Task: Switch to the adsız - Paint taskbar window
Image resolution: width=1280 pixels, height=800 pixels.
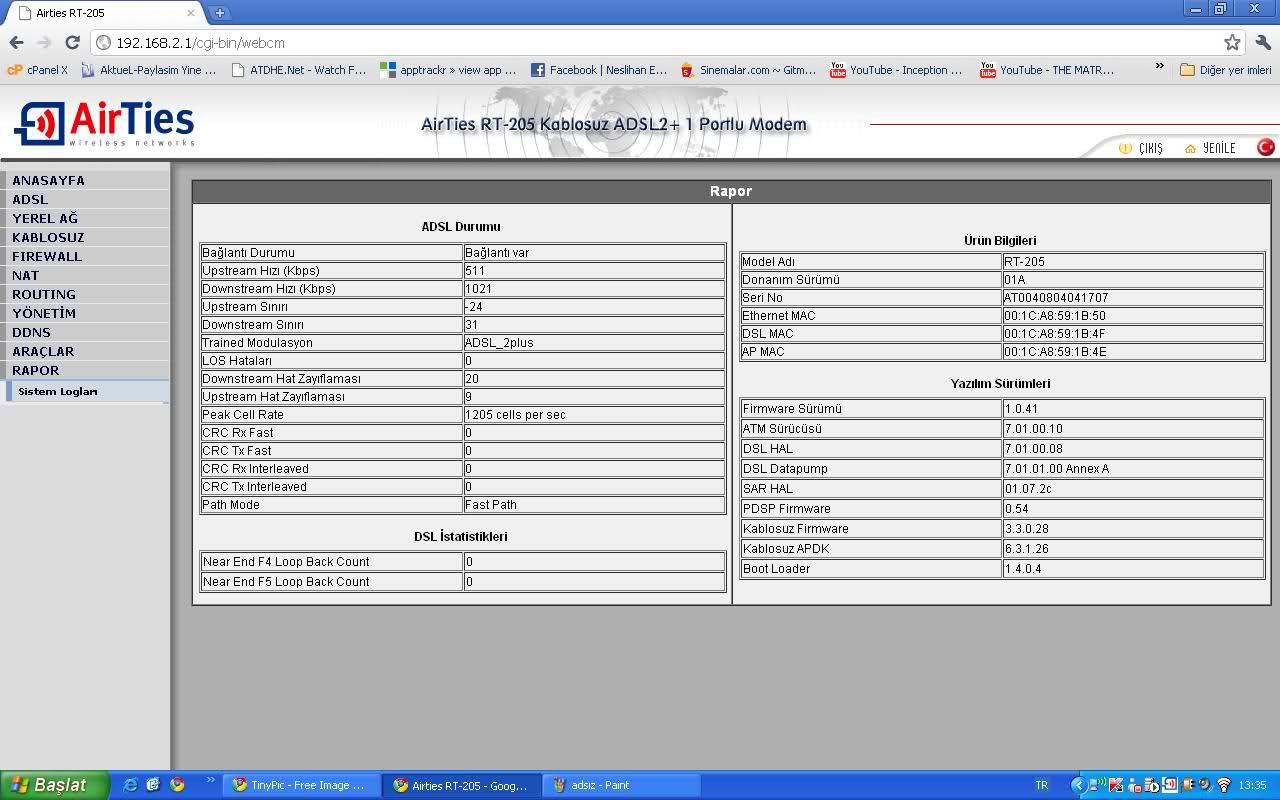Action: pos(622,785)
